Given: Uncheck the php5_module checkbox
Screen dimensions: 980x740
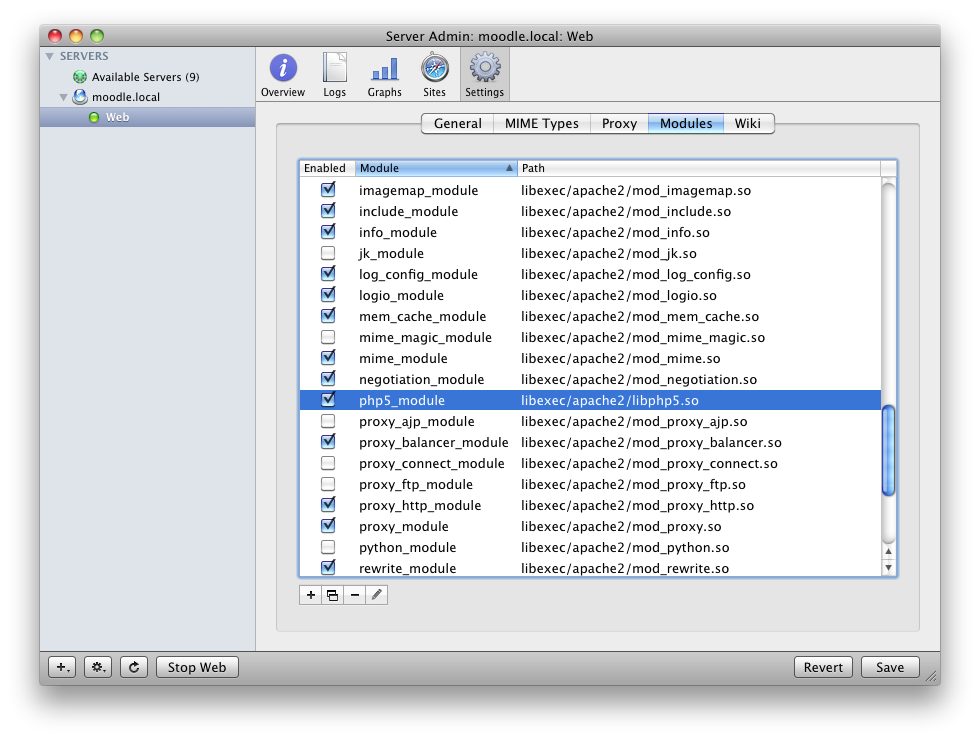Looking at the screenshot, I should click(x=328, y=399).
